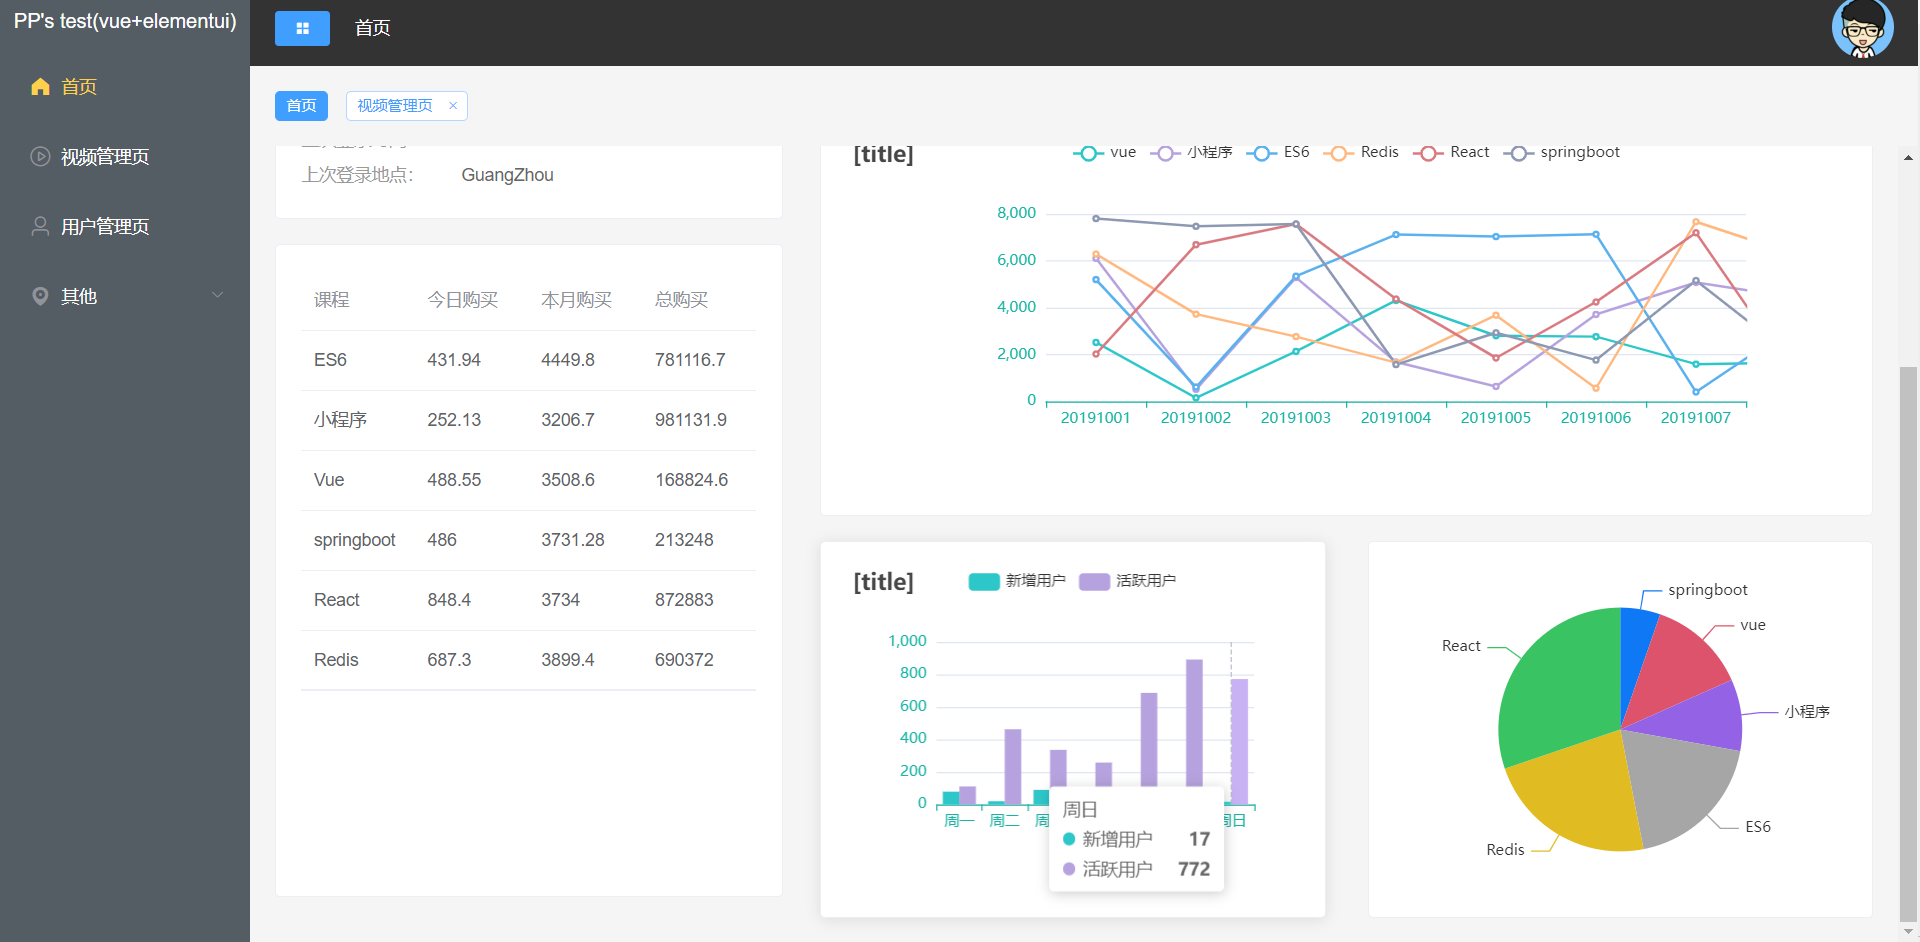Open the user avatar in the header

point(1862,28)
